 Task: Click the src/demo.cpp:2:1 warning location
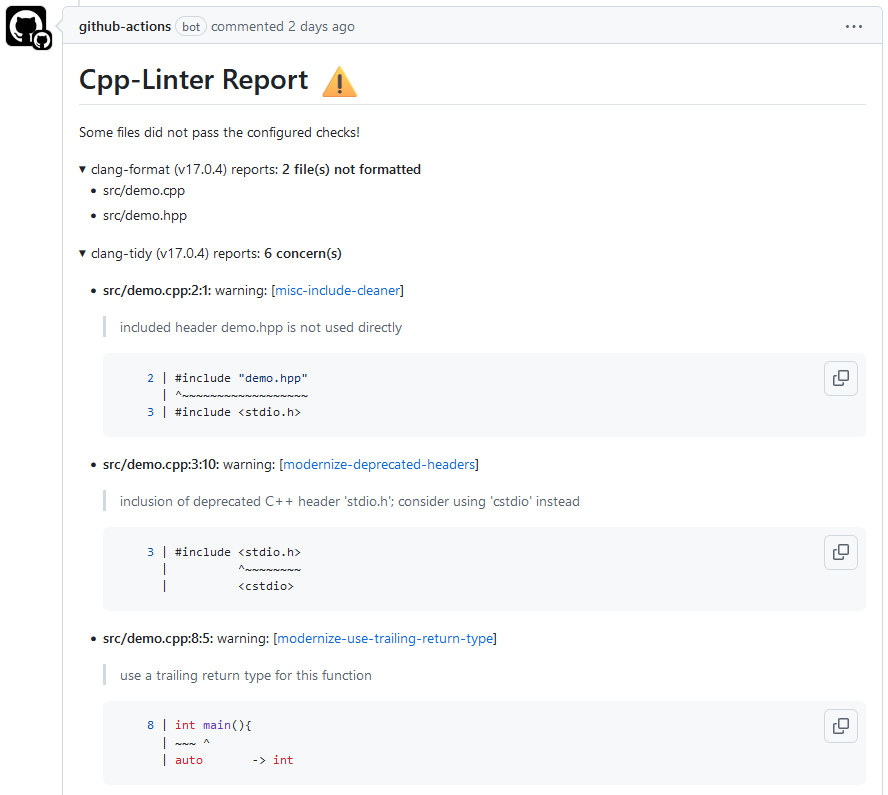tap(157, 291)
